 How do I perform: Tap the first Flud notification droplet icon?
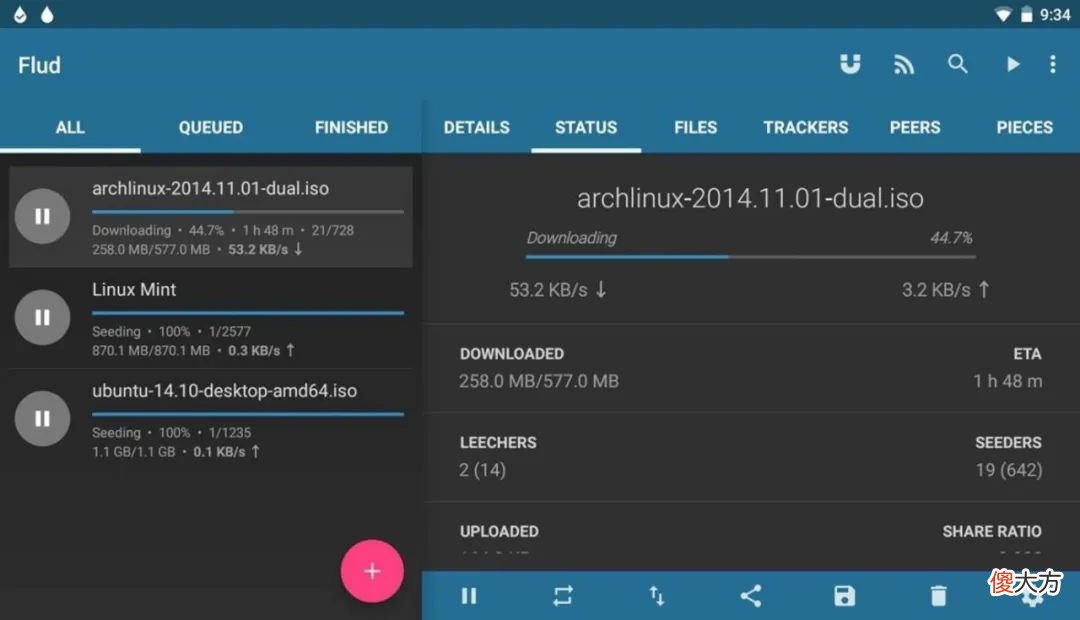pos(21,14)
